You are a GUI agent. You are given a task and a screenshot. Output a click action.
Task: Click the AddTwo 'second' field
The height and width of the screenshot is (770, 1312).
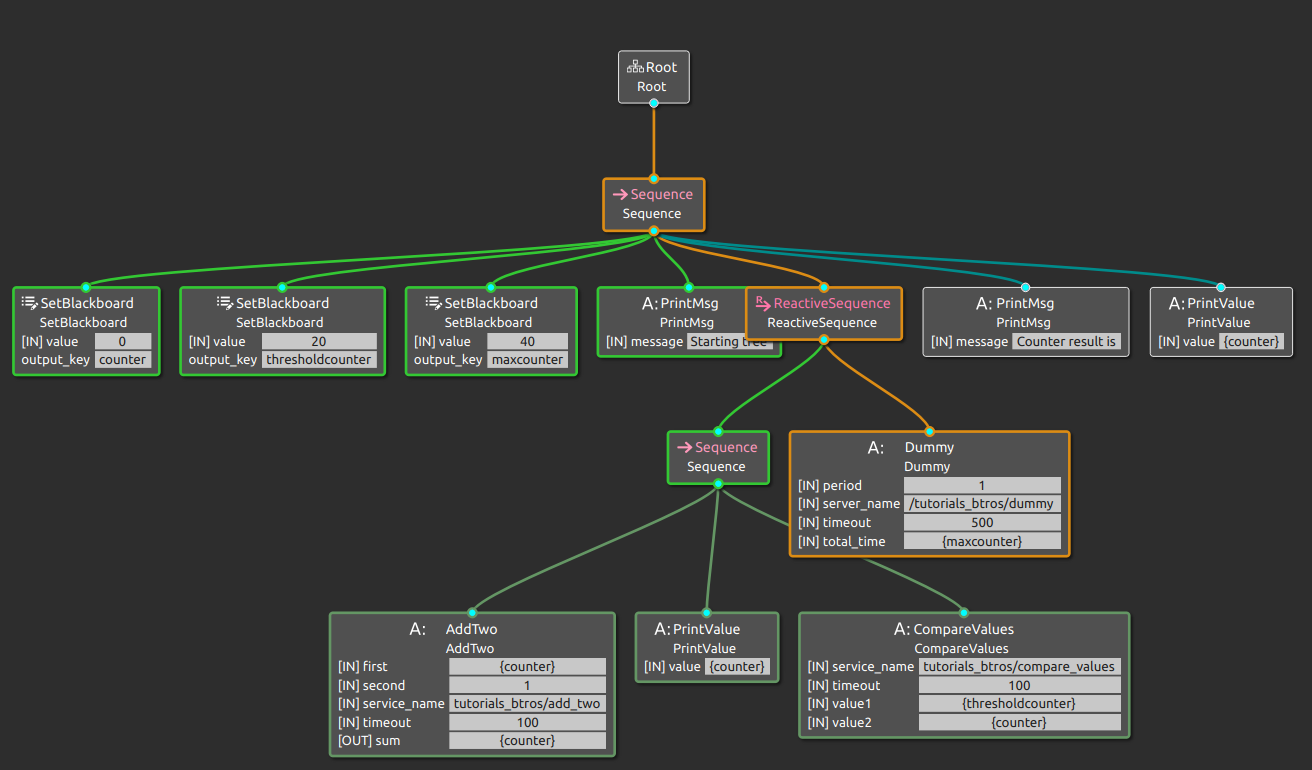527,685
